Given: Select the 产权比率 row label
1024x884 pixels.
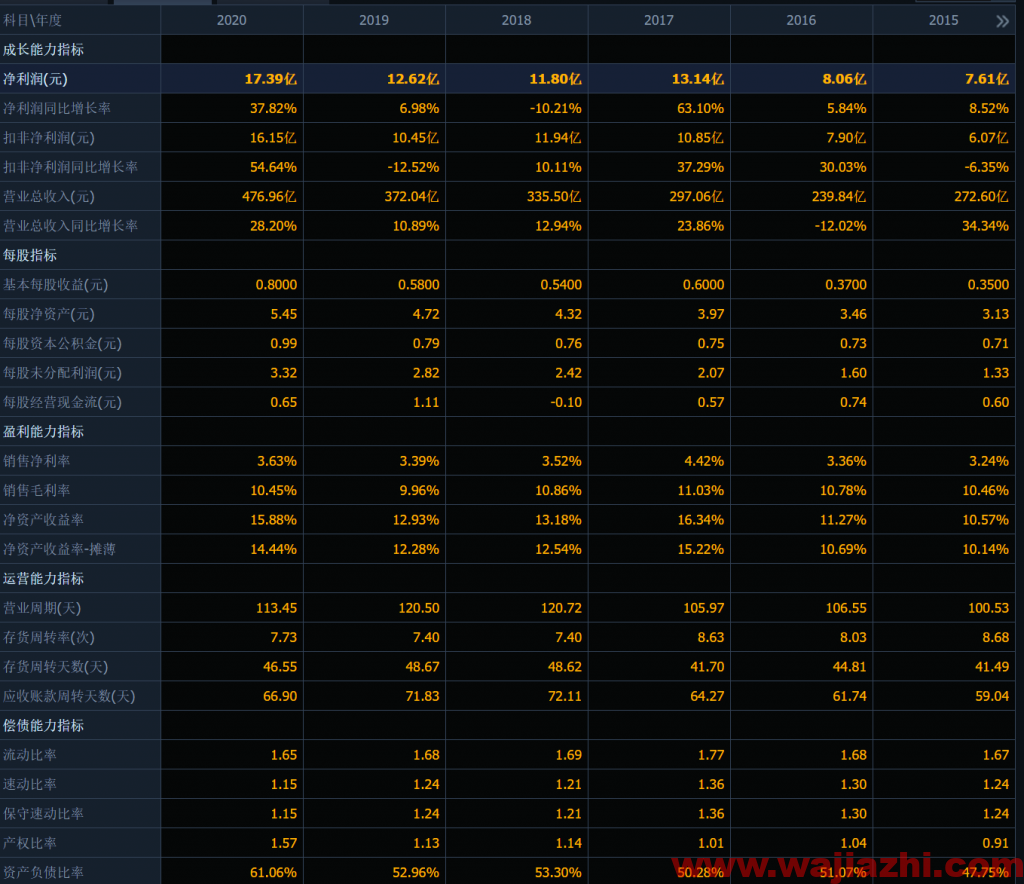Looking at the screenshot, I should pyautogui.click(x=30, y=843).
